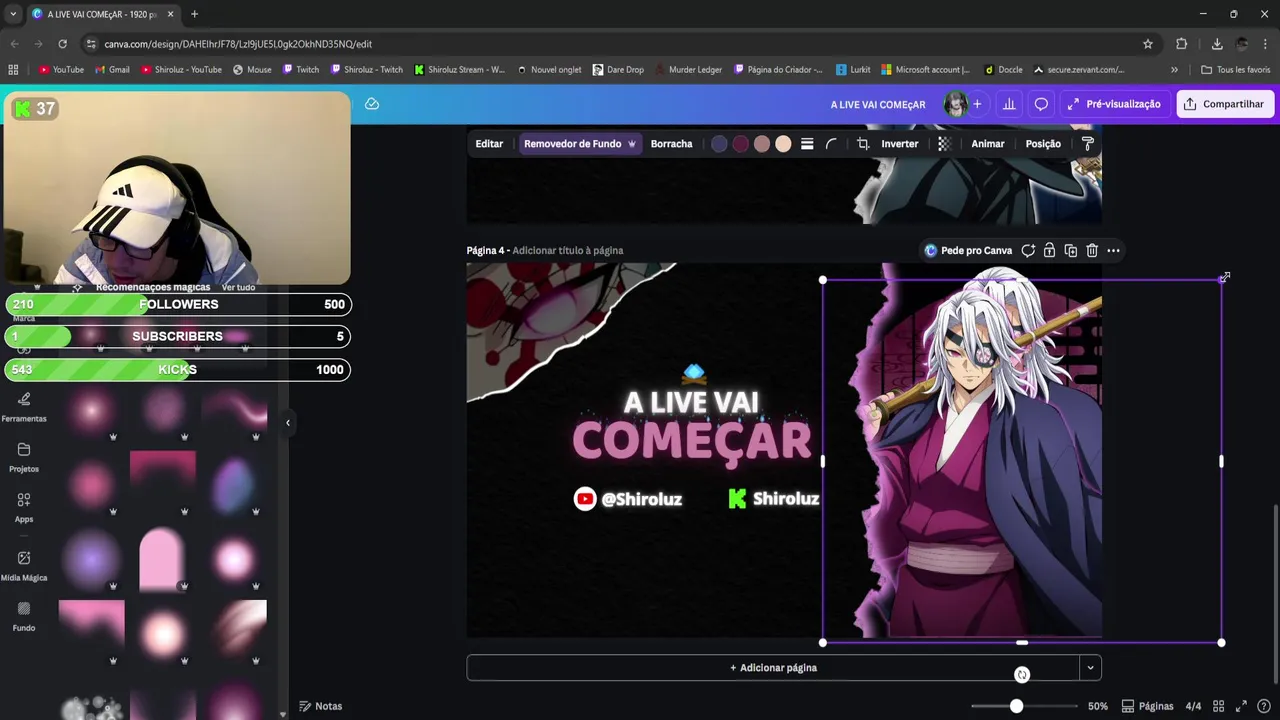Click the browser address bar

click(610, 44)
